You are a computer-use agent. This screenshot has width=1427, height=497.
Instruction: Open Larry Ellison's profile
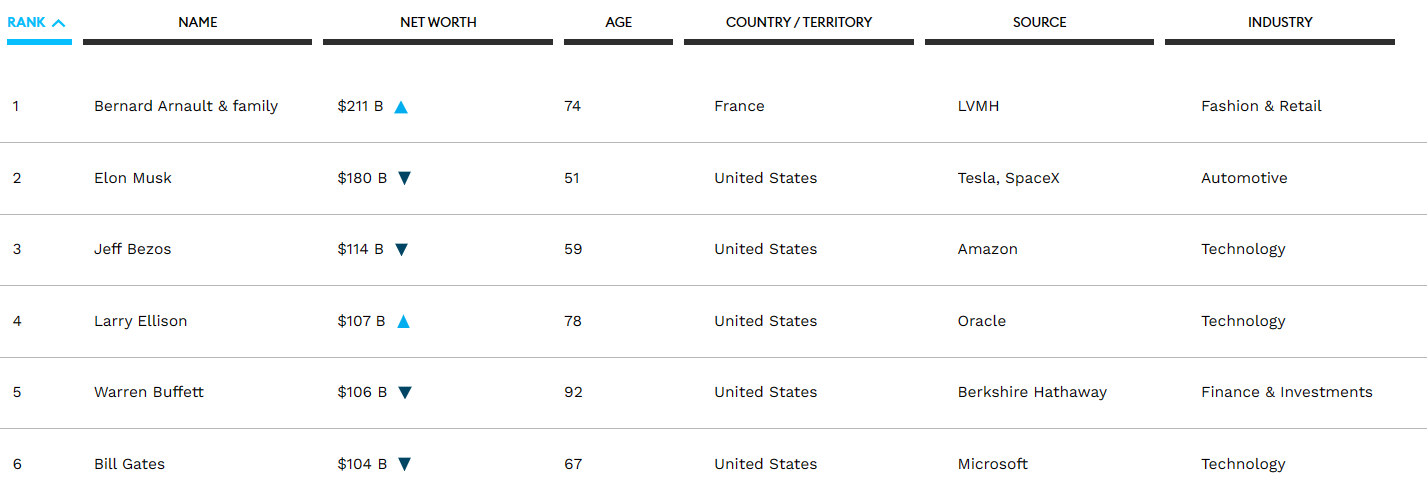pos(141,321)
